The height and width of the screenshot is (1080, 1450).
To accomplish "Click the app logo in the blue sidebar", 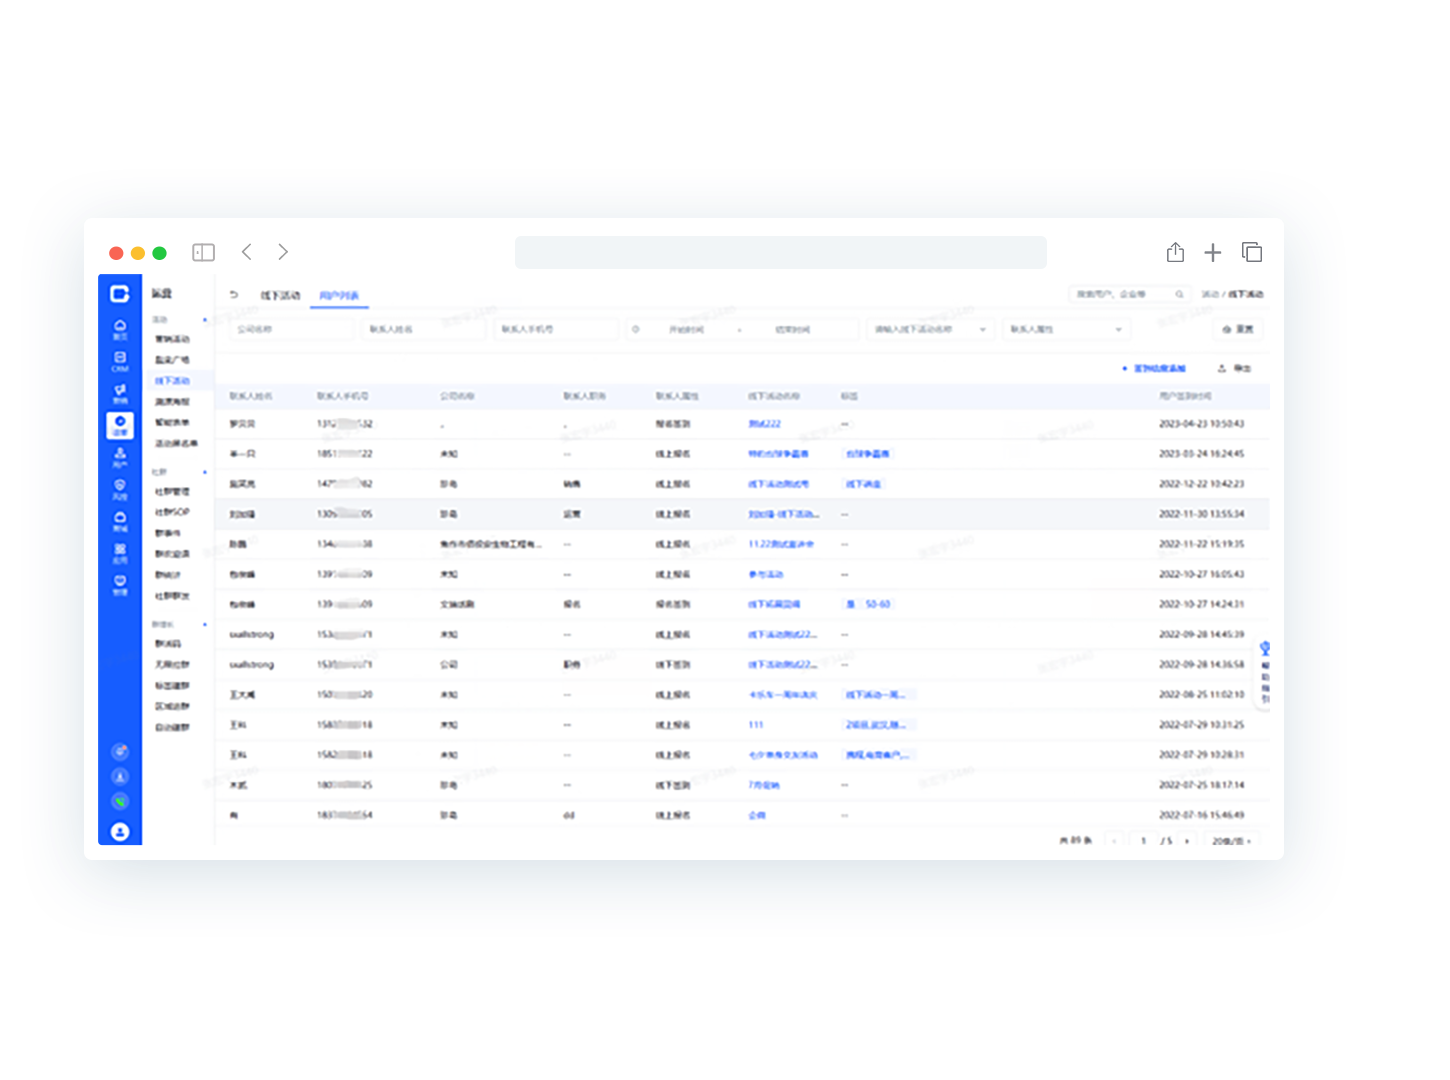I will (120, 294).
